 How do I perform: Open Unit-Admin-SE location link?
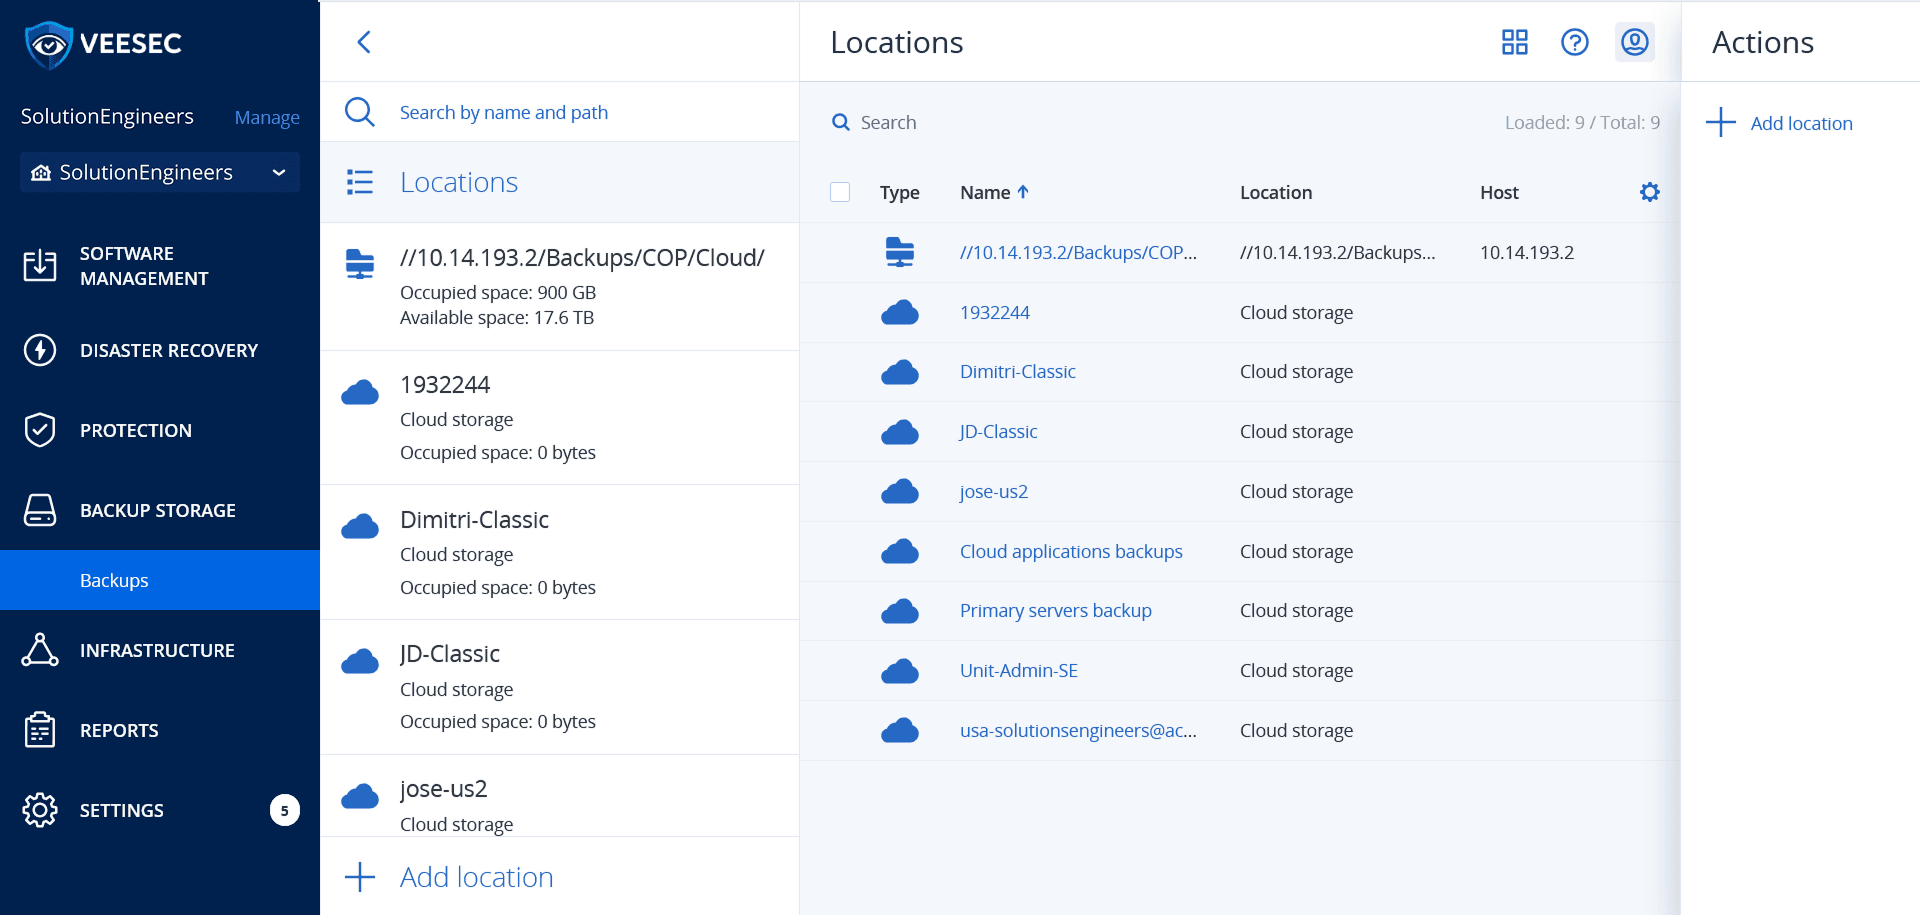1019,670
